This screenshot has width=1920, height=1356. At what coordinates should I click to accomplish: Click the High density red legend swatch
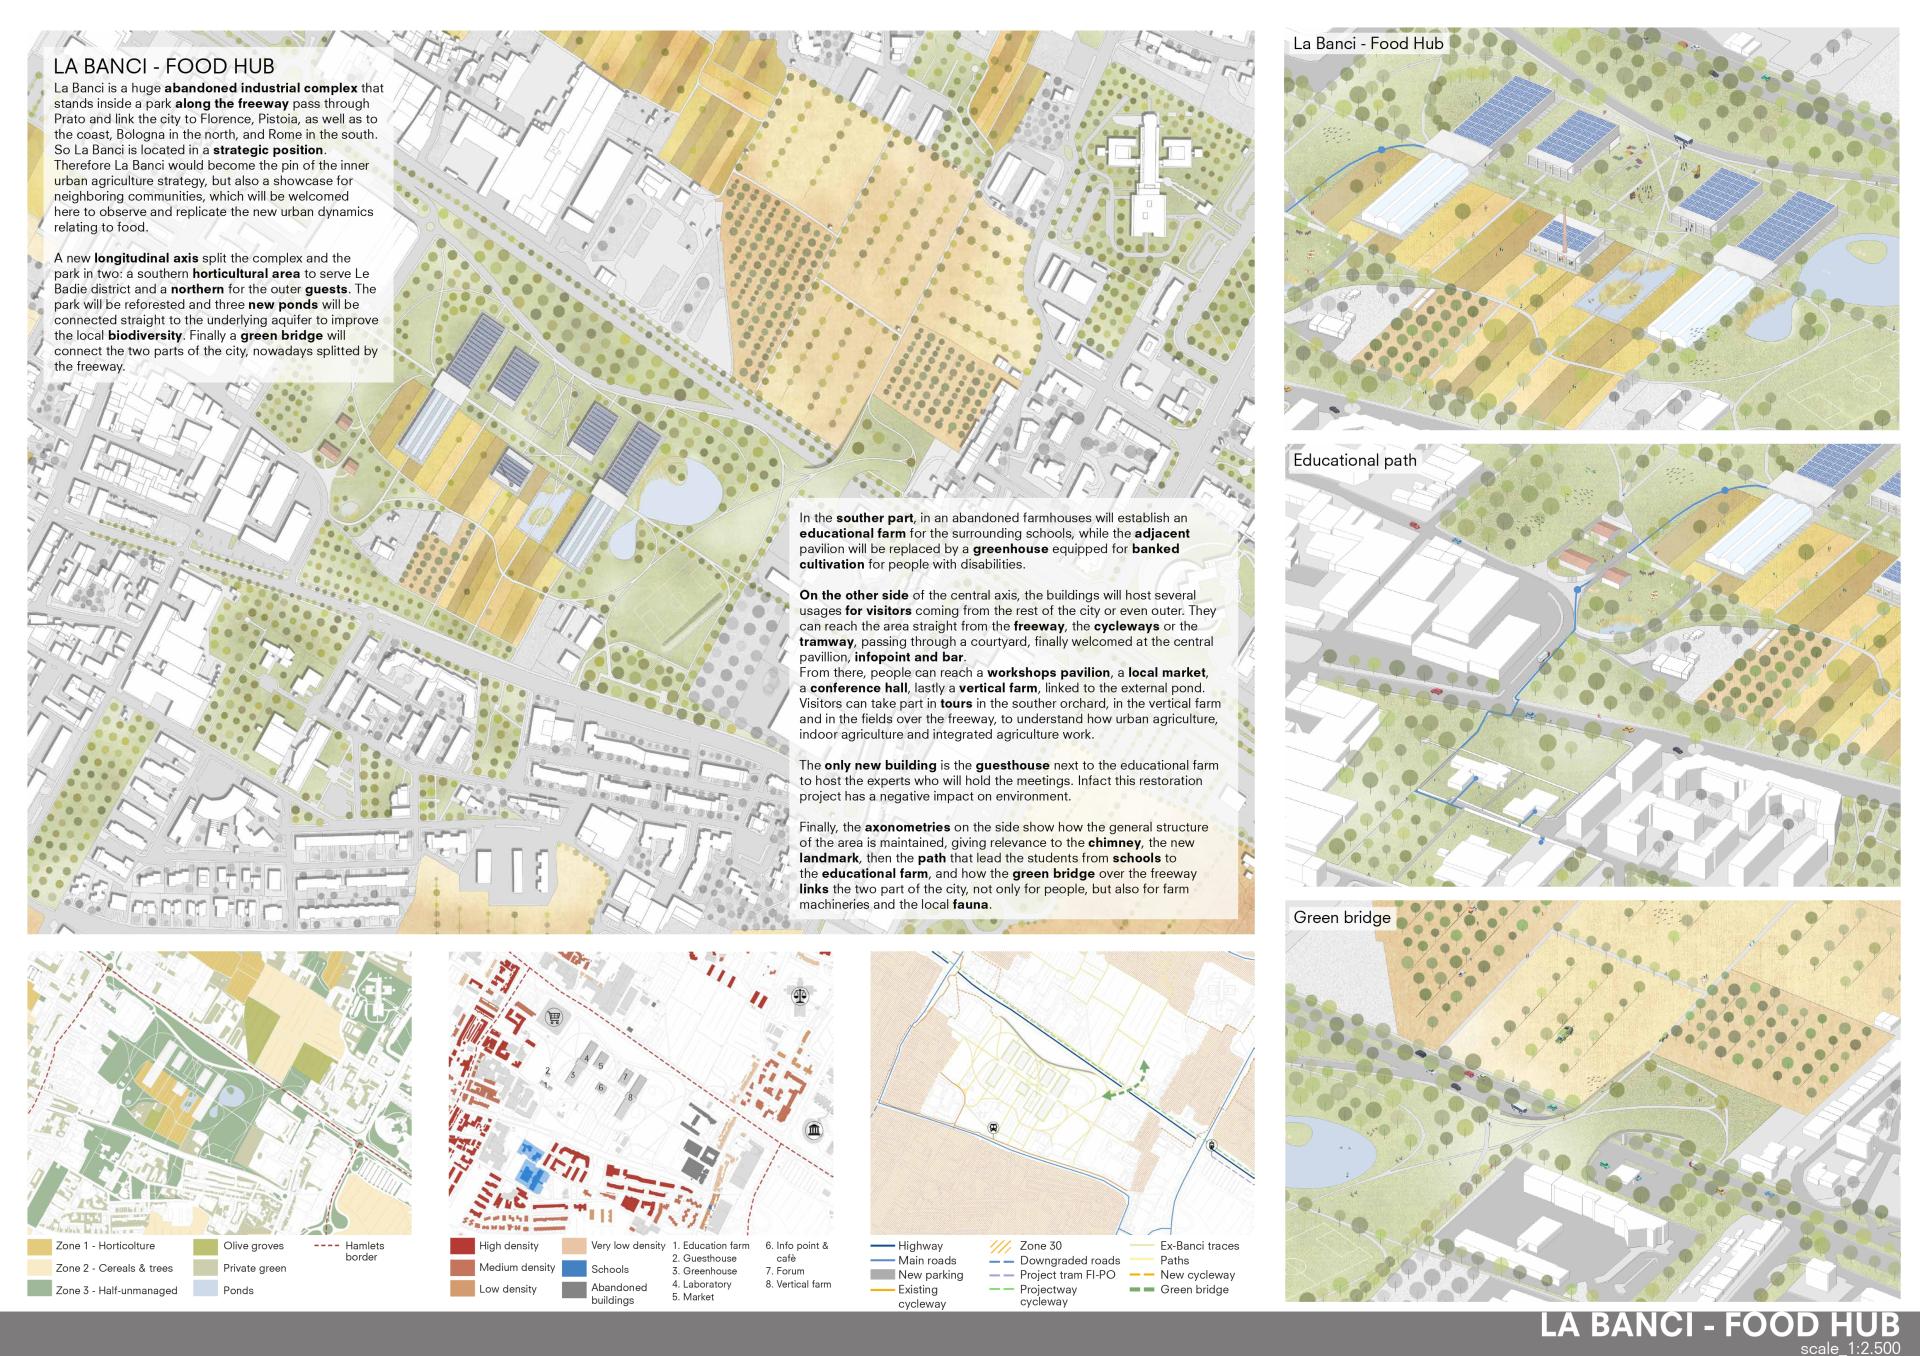462,1246
